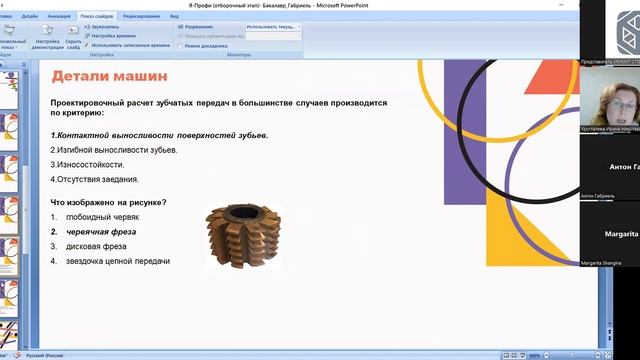
Task: Click the 100% zoom level
Action: click(534, 356)
